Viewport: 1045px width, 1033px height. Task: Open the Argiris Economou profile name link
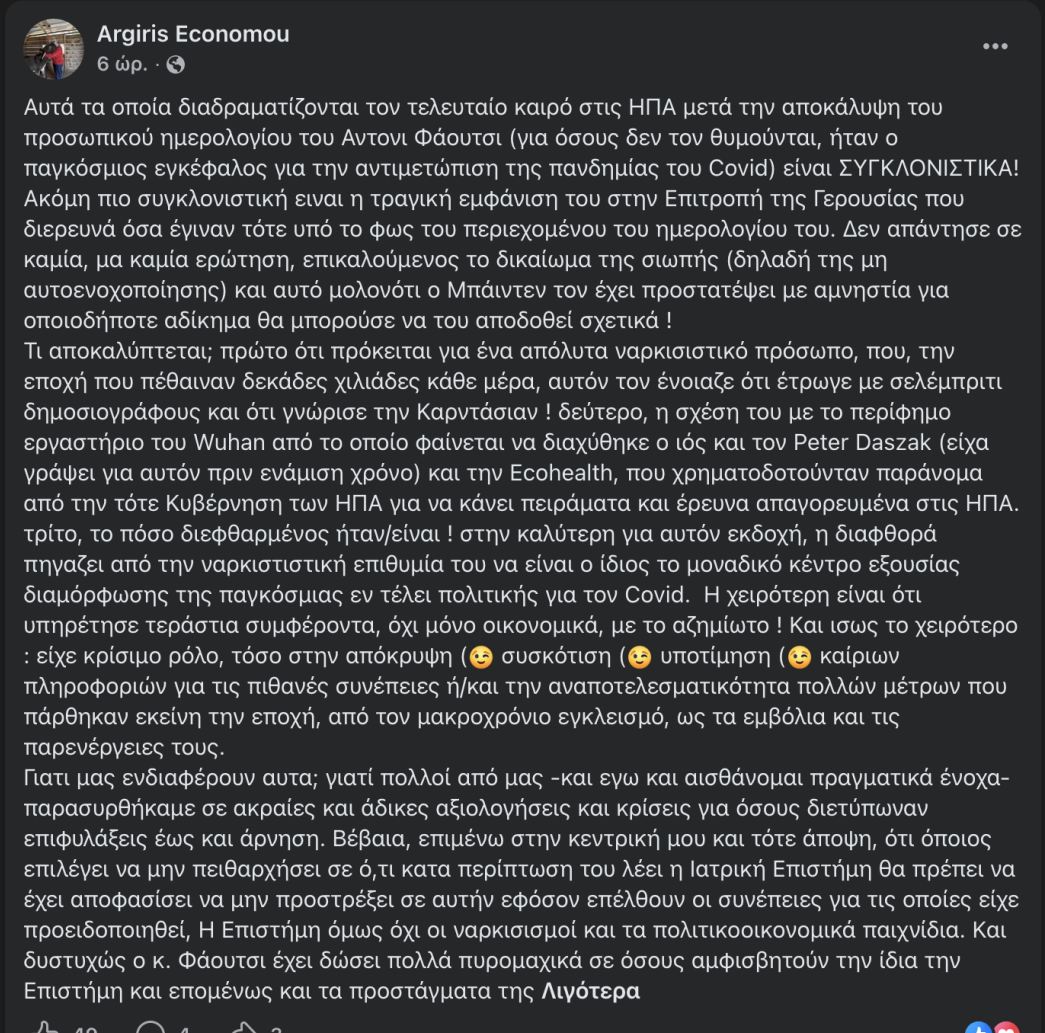193,34
